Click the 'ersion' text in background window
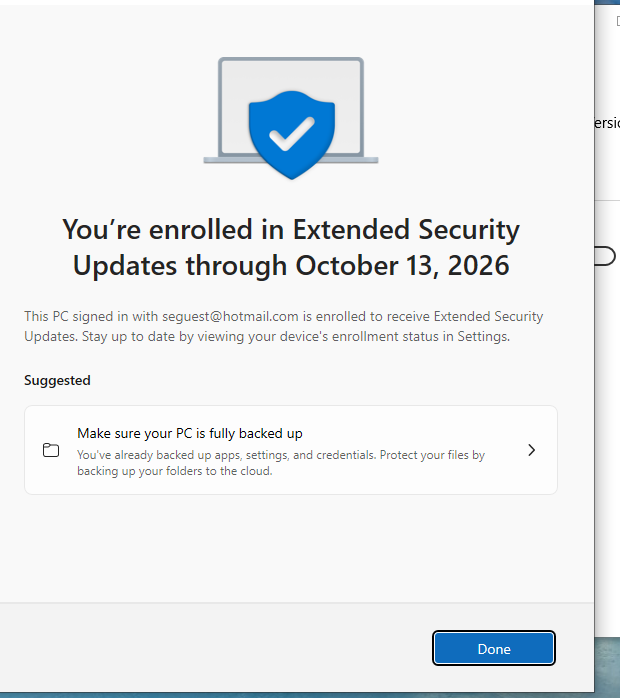This screenshot has height=698, width=620. tap(606, 124)
